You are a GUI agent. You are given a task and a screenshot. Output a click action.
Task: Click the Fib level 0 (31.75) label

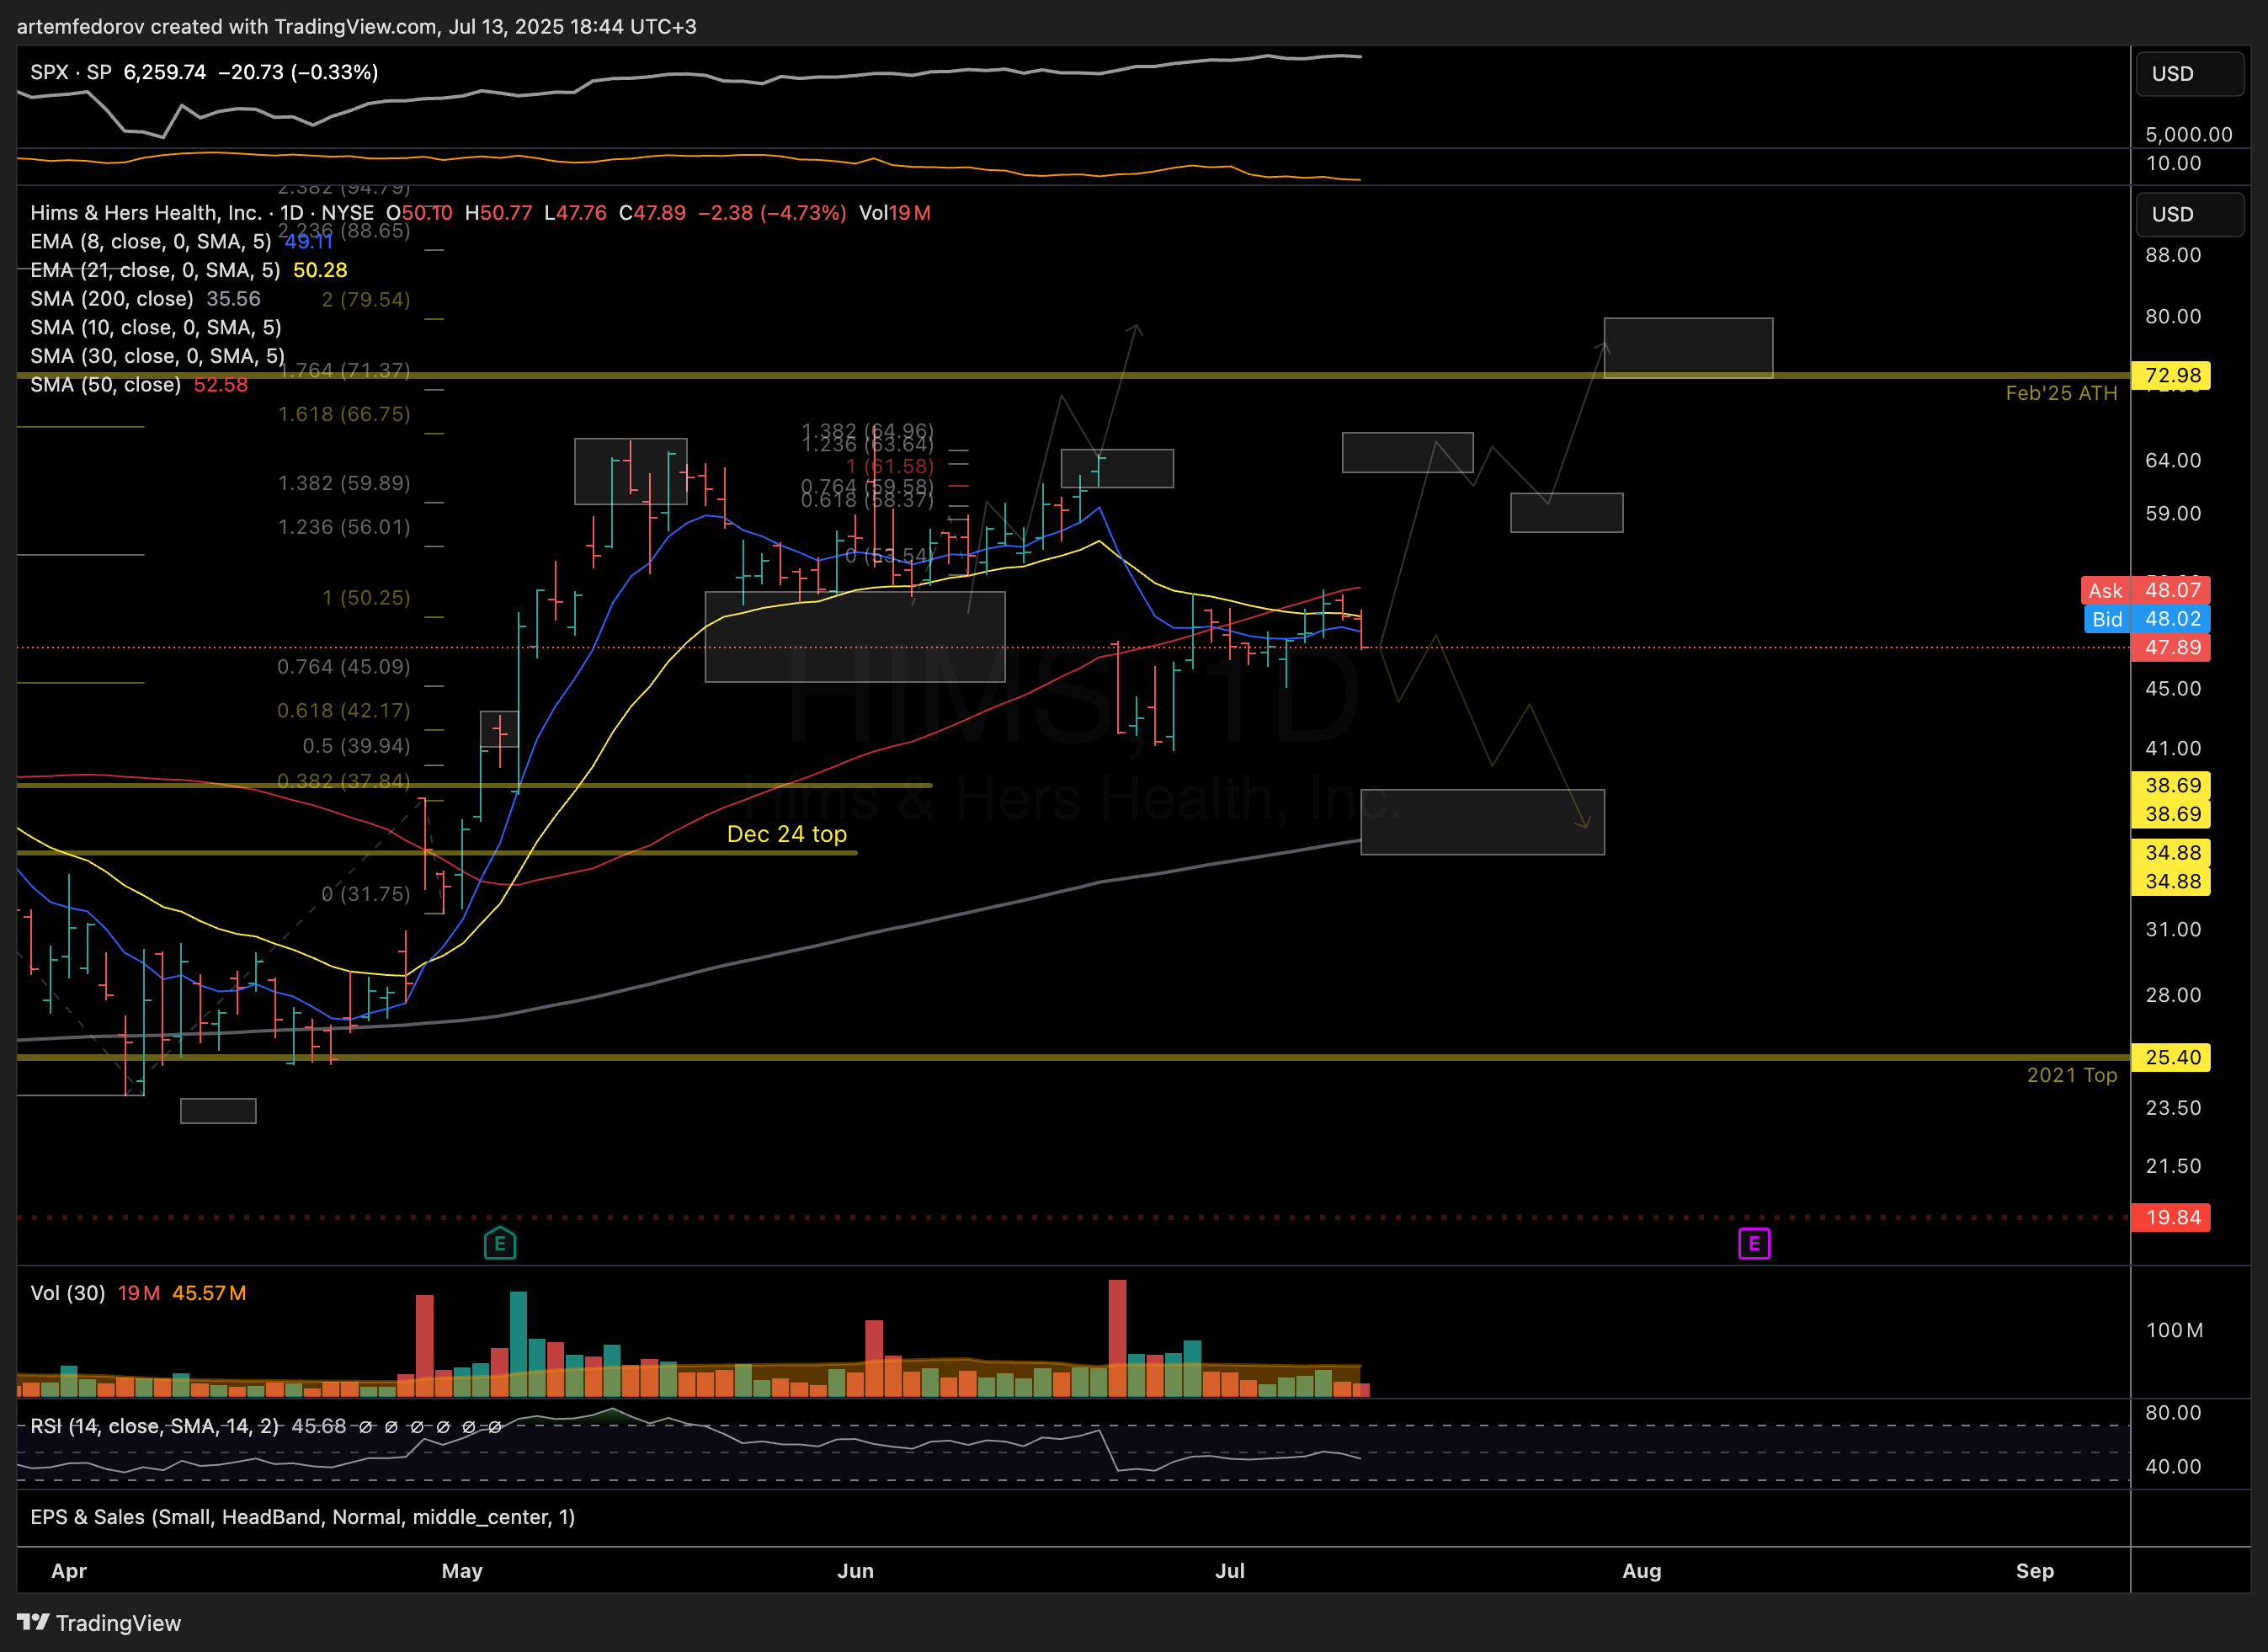pyautogui.click(x=366, y=894)
